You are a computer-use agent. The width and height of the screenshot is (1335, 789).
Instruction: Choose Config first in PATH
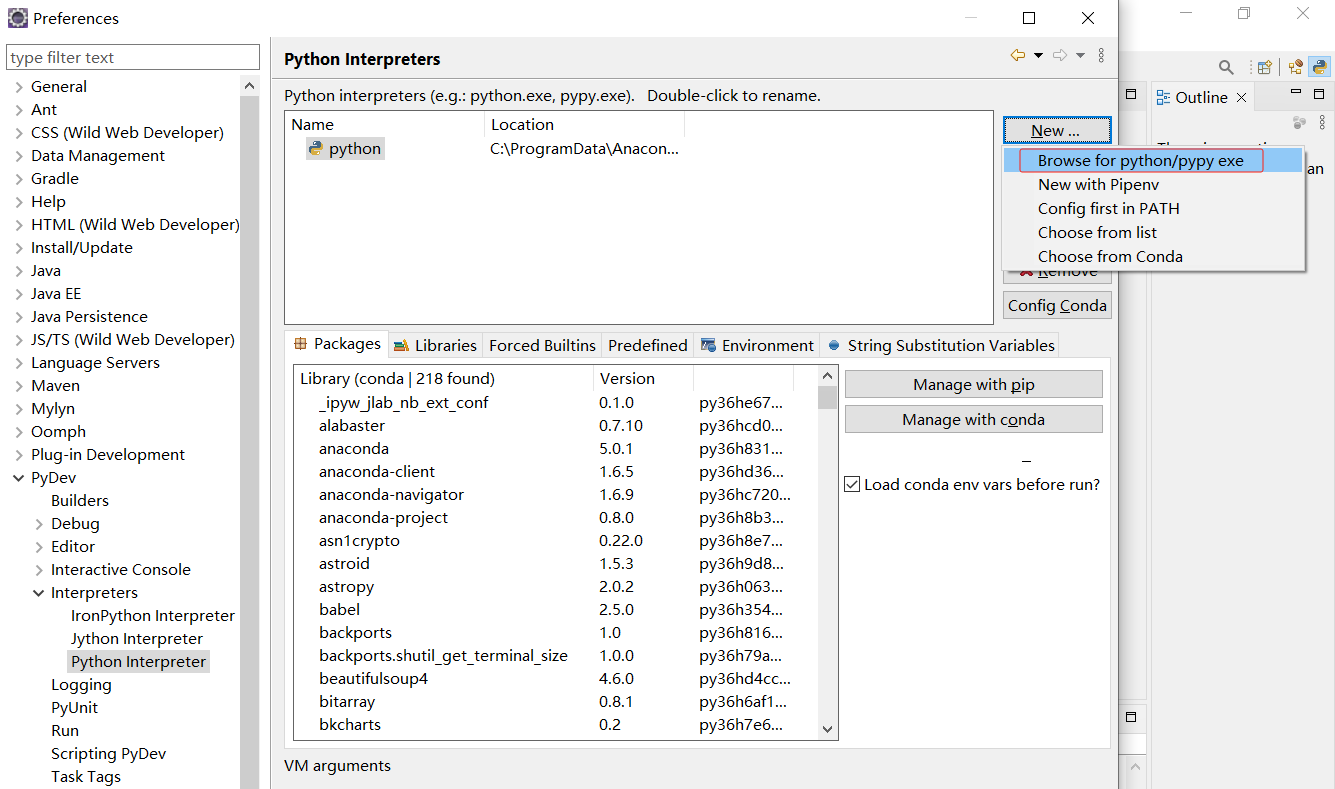point(1153,208)
